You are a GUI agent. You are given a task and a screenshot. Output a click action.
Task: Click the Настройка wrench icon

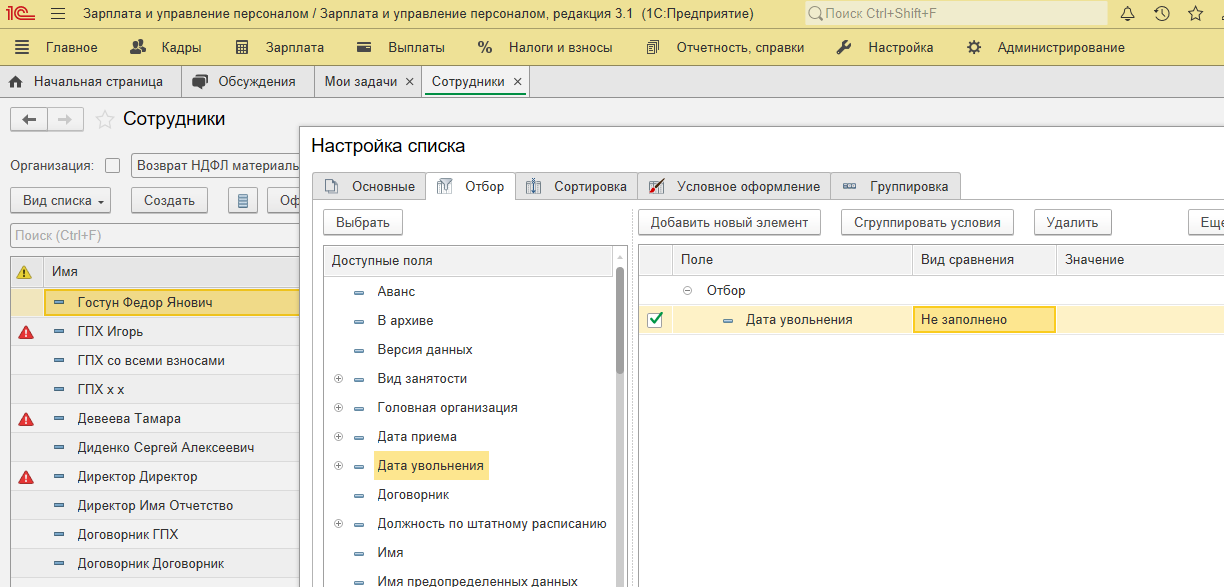tap(843, 47)
